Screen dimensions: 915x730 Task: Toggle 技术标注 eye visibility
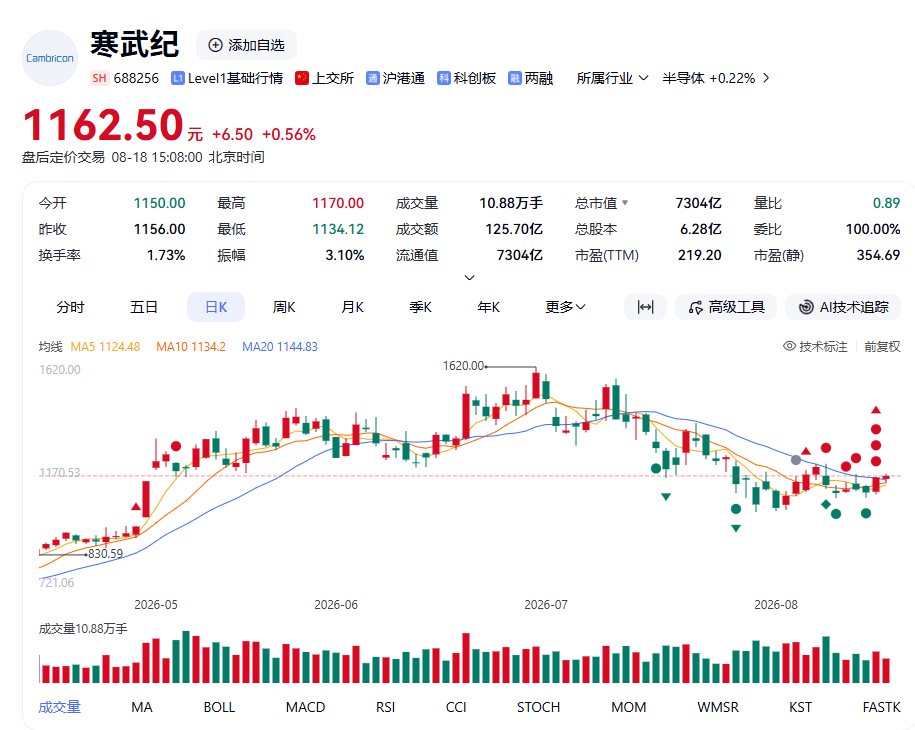click(815, 347)
